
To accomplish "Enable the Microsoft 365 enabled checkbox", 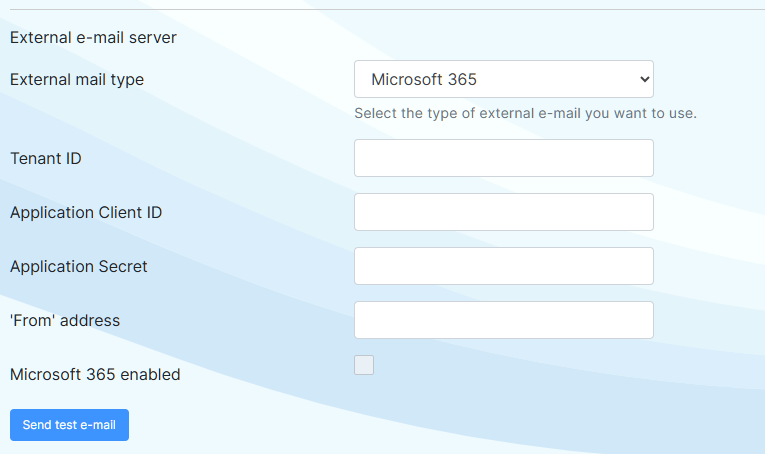I will 364,365.
